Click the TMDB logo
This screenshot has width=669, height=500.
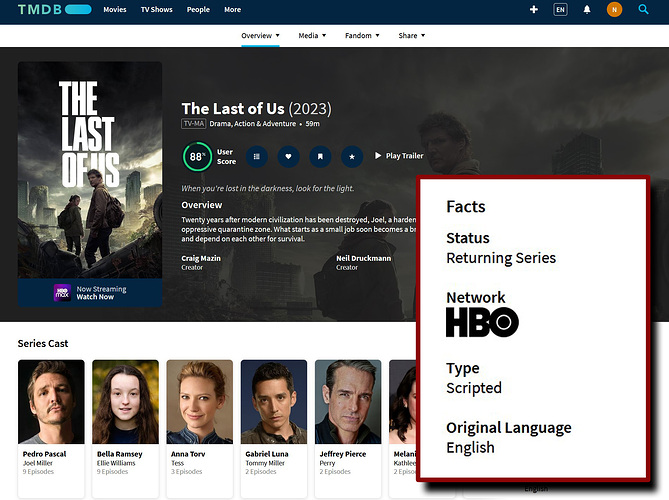(55, 9)
